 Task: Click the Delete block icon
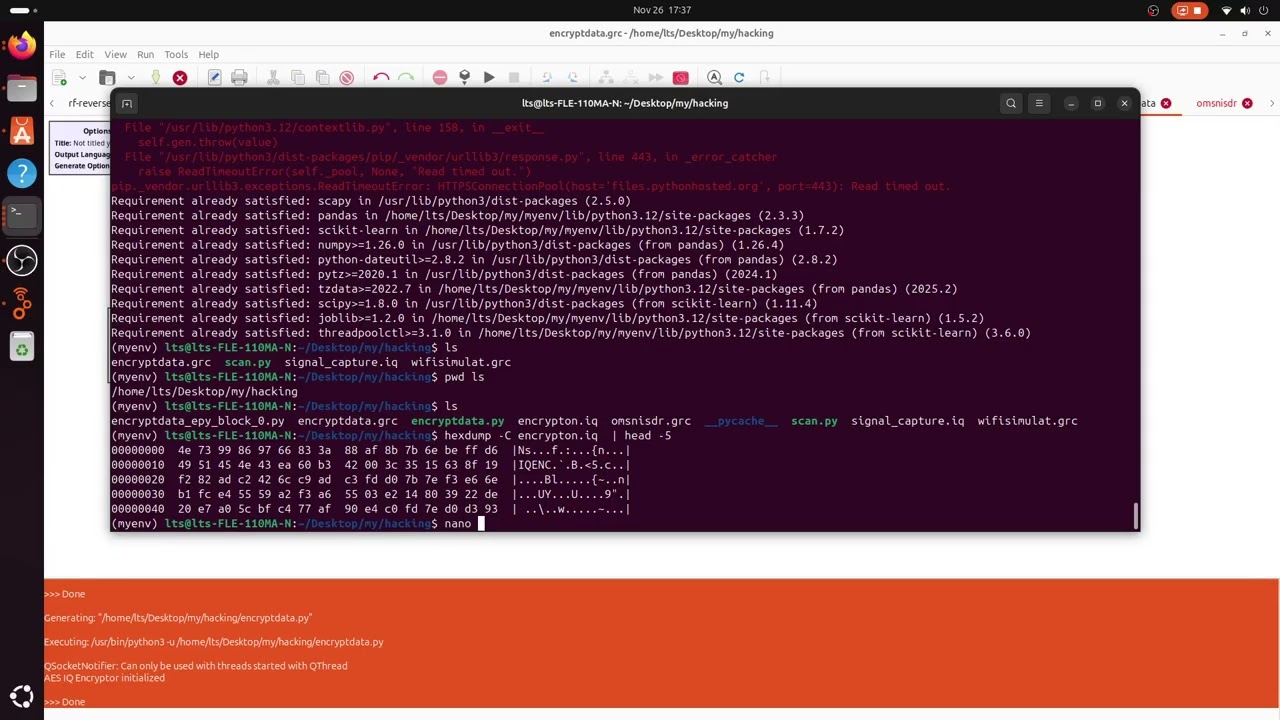click(346, 78)
